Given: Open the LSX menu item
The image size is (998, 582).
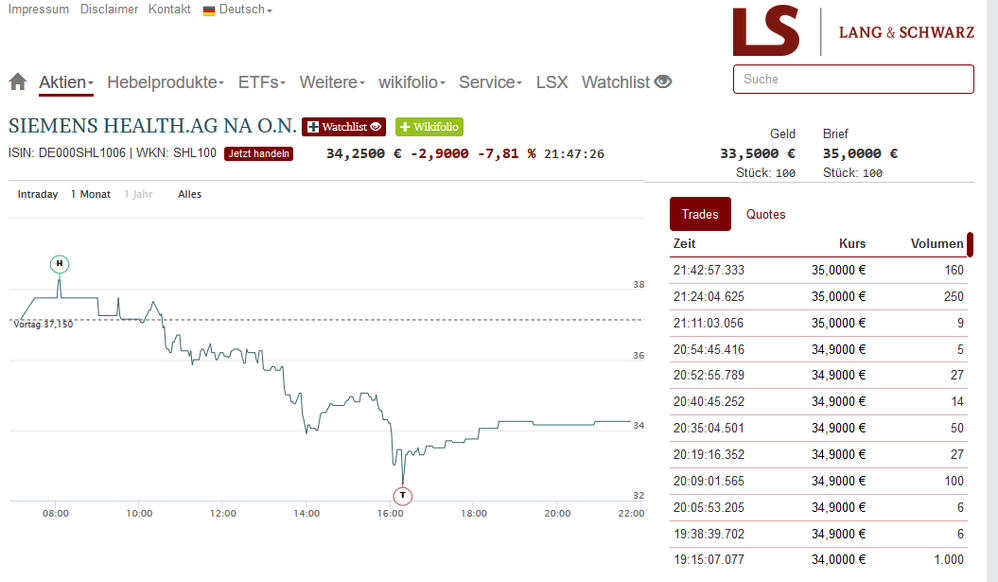Looking at the screenshot, I should point(552,82).
